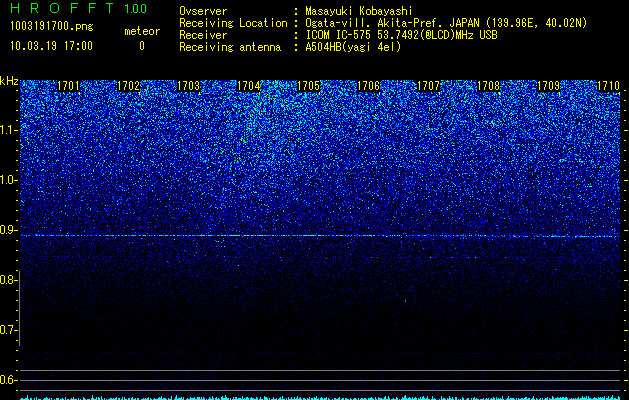Click the 1703 time marker
The width and height of the screenshot is (629, 400).
point(189,86)
